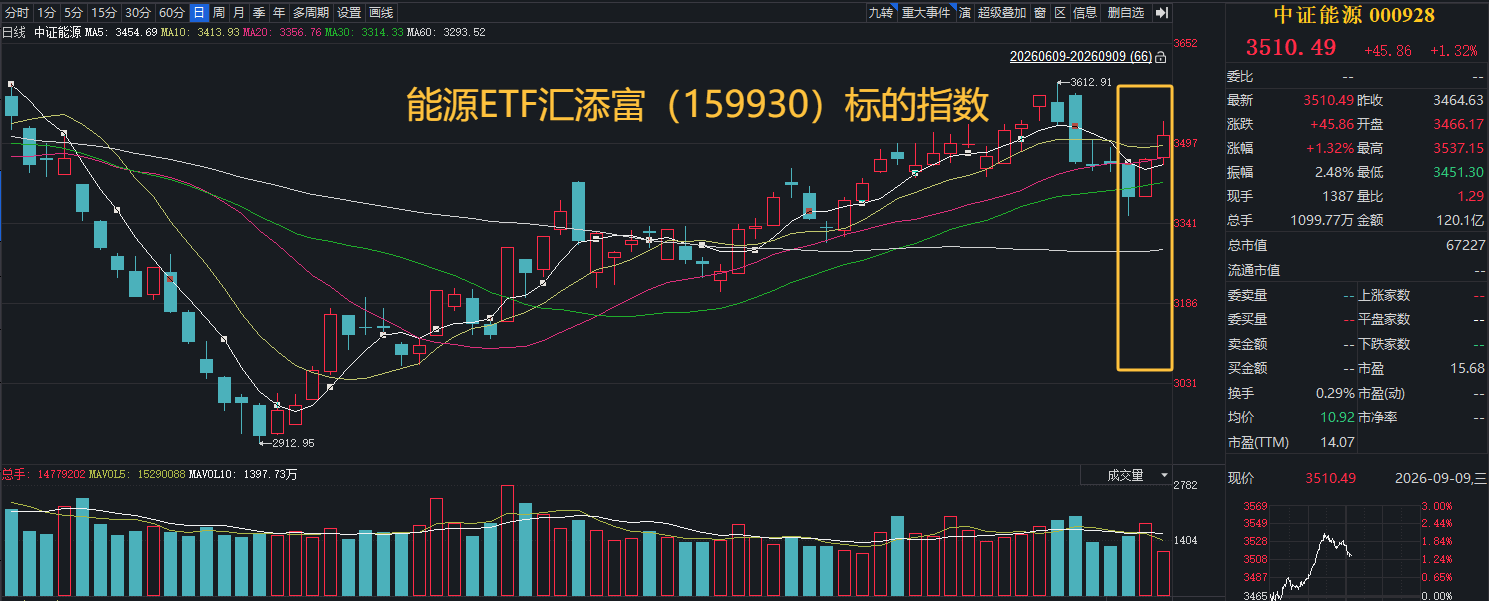
Task: Open the 信息 info panel
Action: coord(1086,13)
